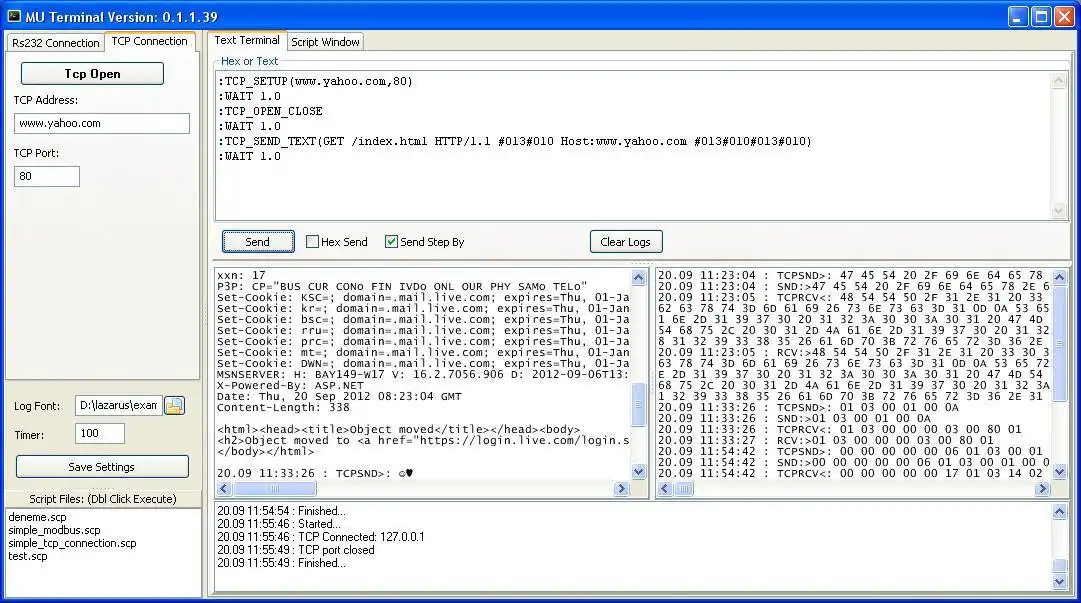Screen dimensions: 1081x603
Task: Click right arrow of text log horizontal scrollbar
Action: coord(621,489)
